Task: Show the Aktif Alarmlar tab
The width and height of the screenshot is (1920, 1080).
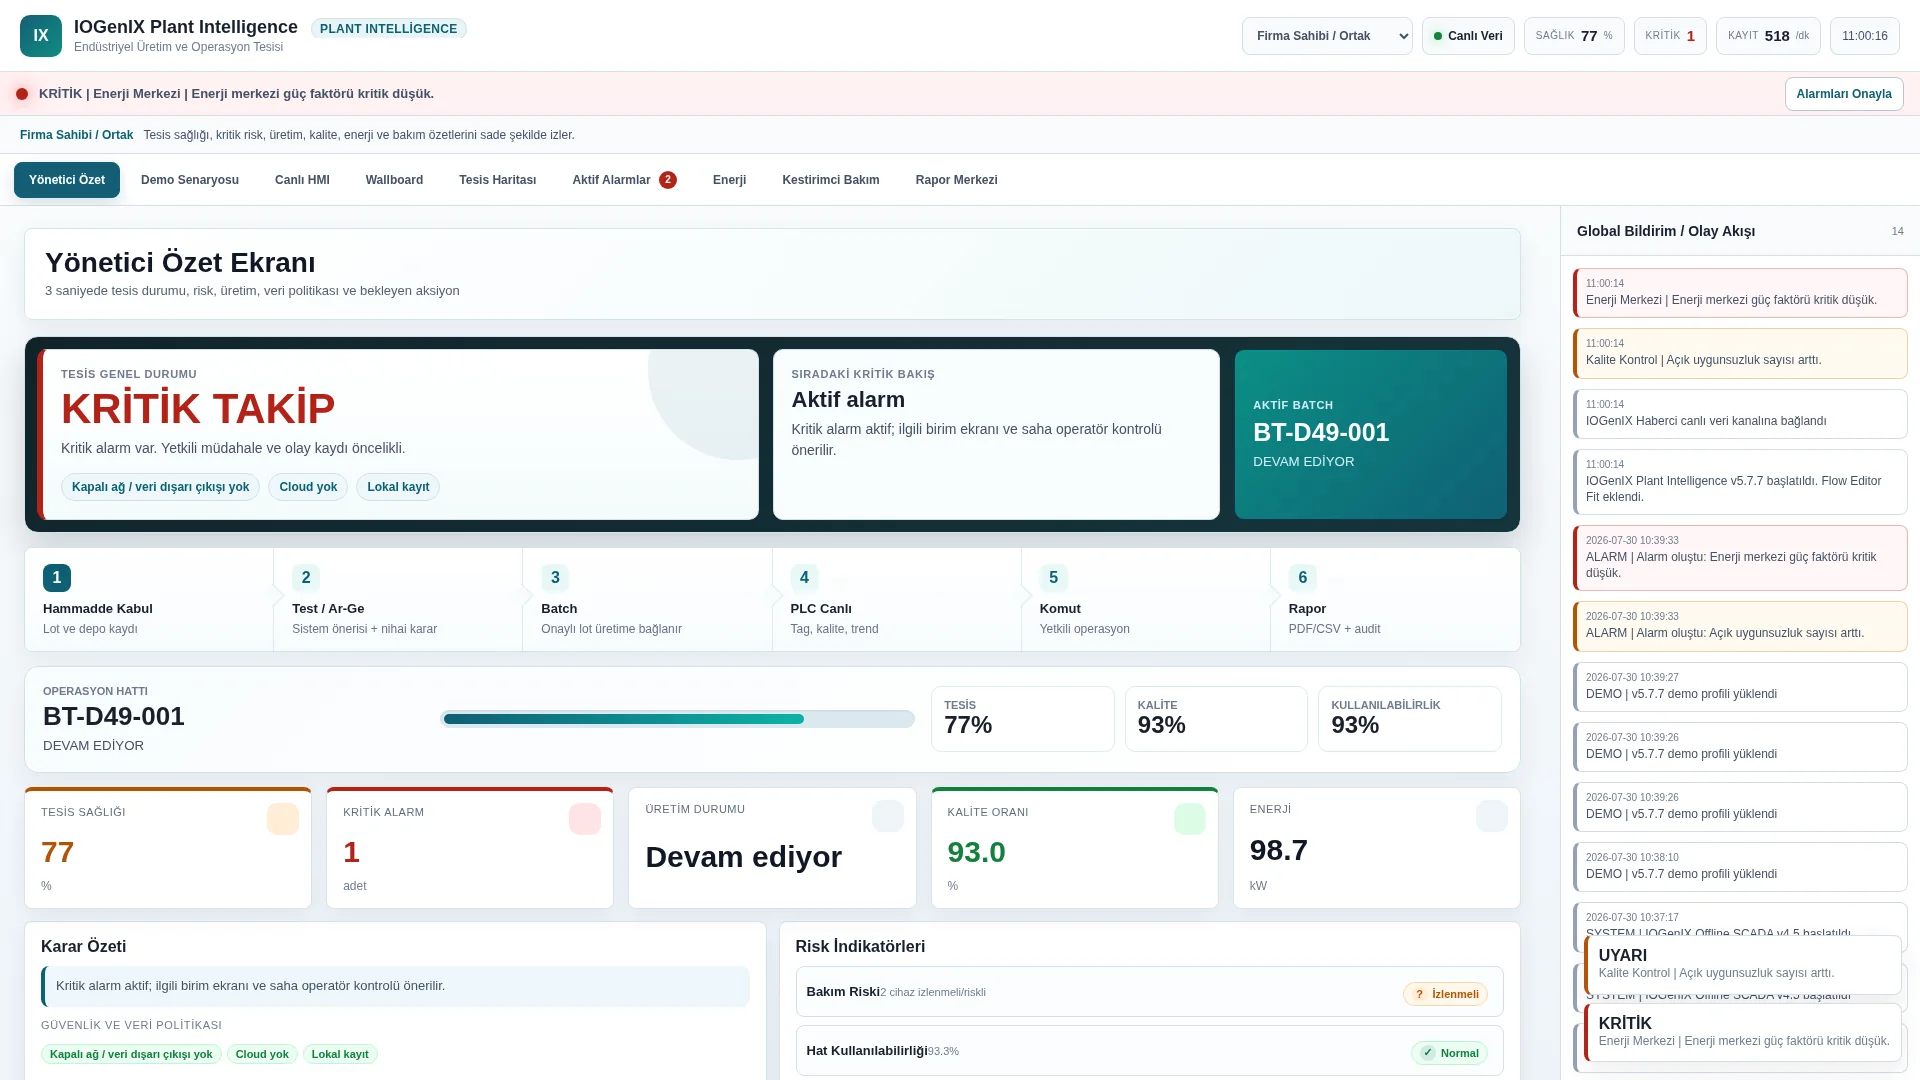Action: coord(624,180)
